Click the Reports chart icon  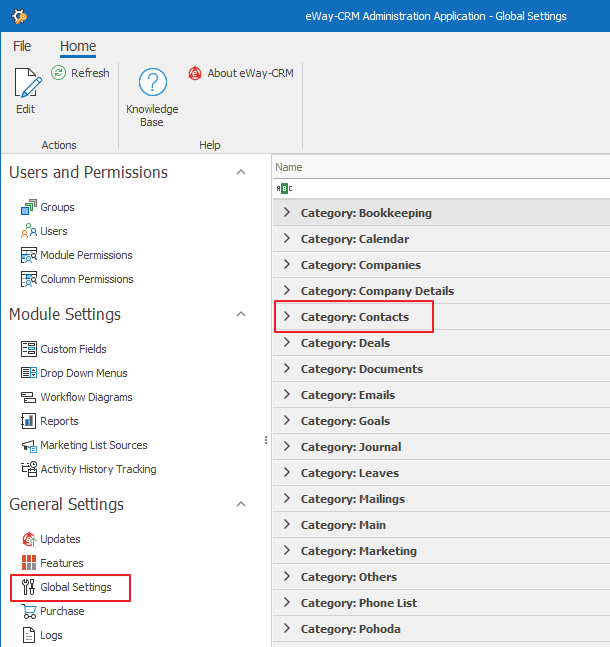click(x=28, y=421)
